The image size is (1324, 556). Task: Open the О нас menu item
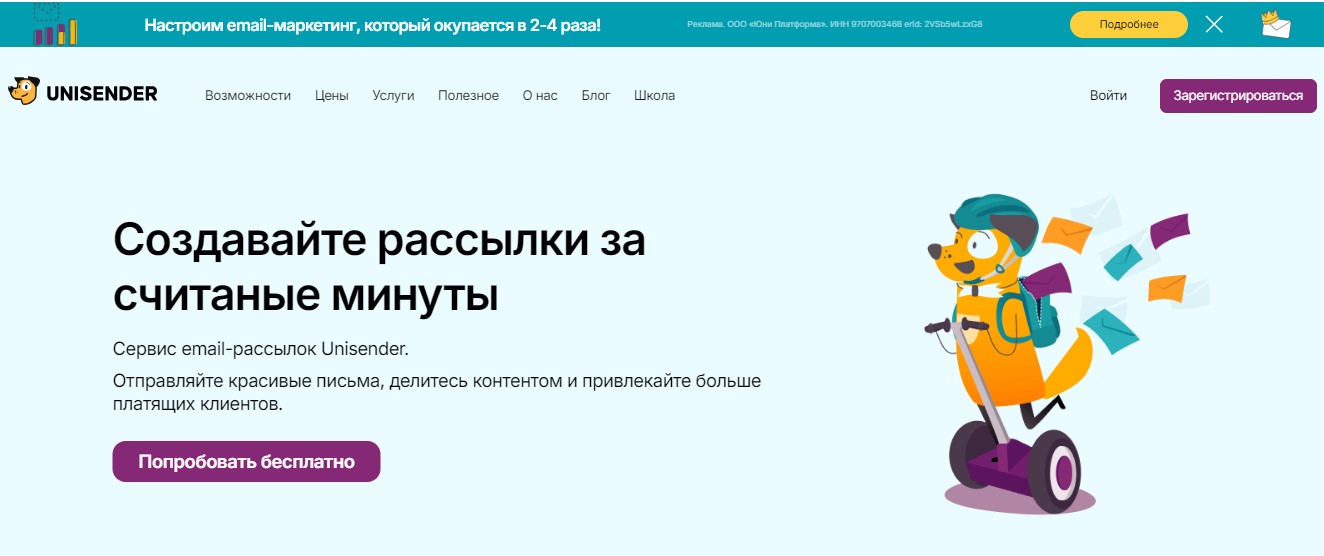pos(540,96)
